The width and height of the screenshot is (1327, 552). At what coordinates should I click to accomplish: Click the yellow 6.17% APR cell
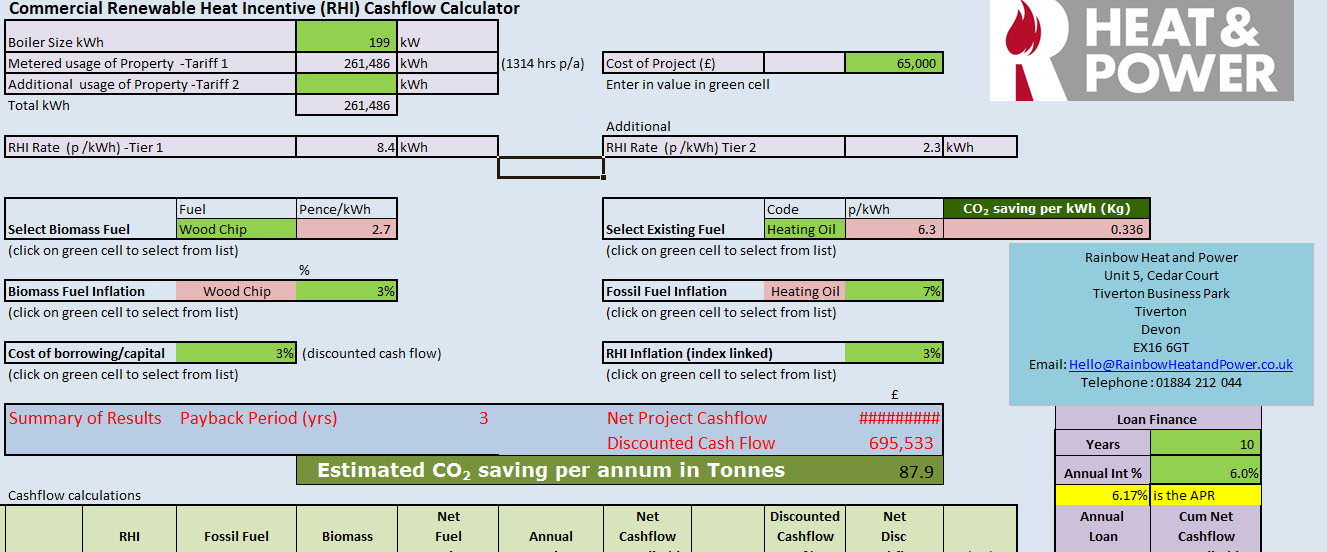click(1103, 495)
